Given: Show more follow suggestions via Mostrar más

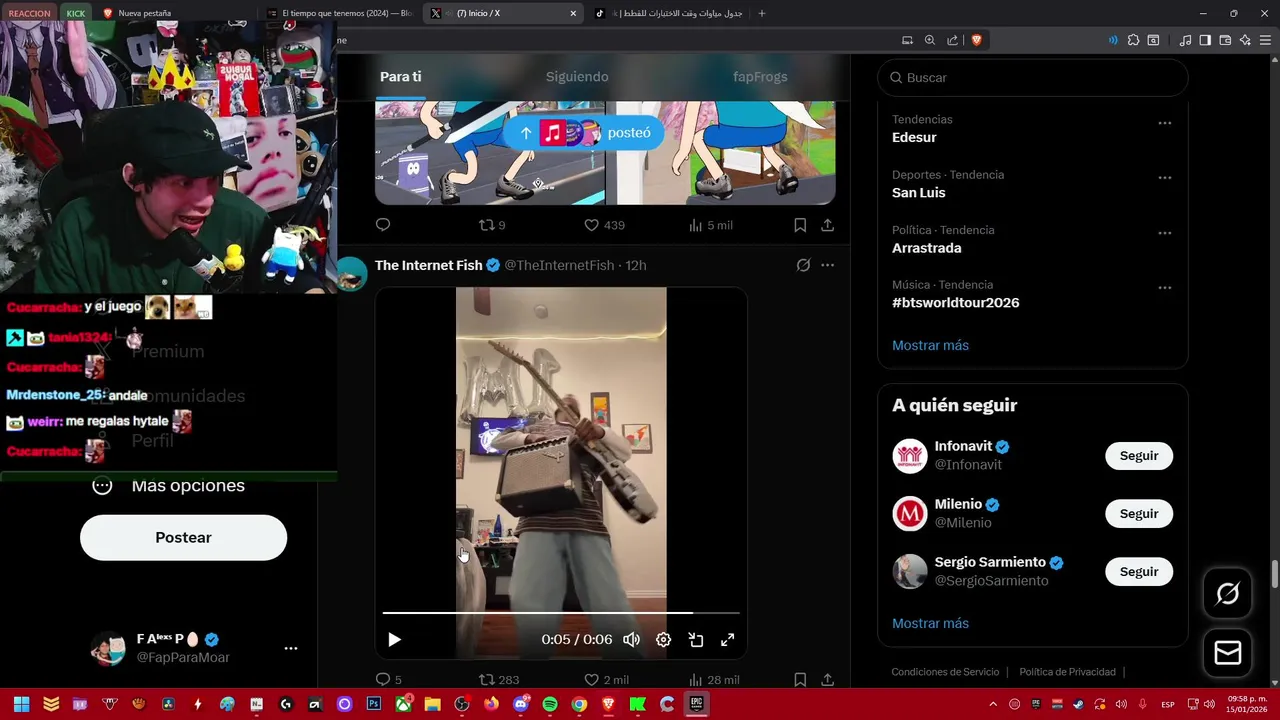Looking at the screenshot, I should [x=930, y=623].
